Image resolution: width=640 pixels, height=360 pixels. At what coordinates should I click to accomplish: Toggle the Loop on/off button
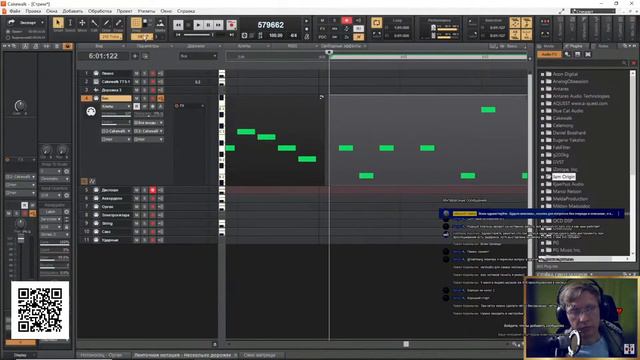pos(376,22)
